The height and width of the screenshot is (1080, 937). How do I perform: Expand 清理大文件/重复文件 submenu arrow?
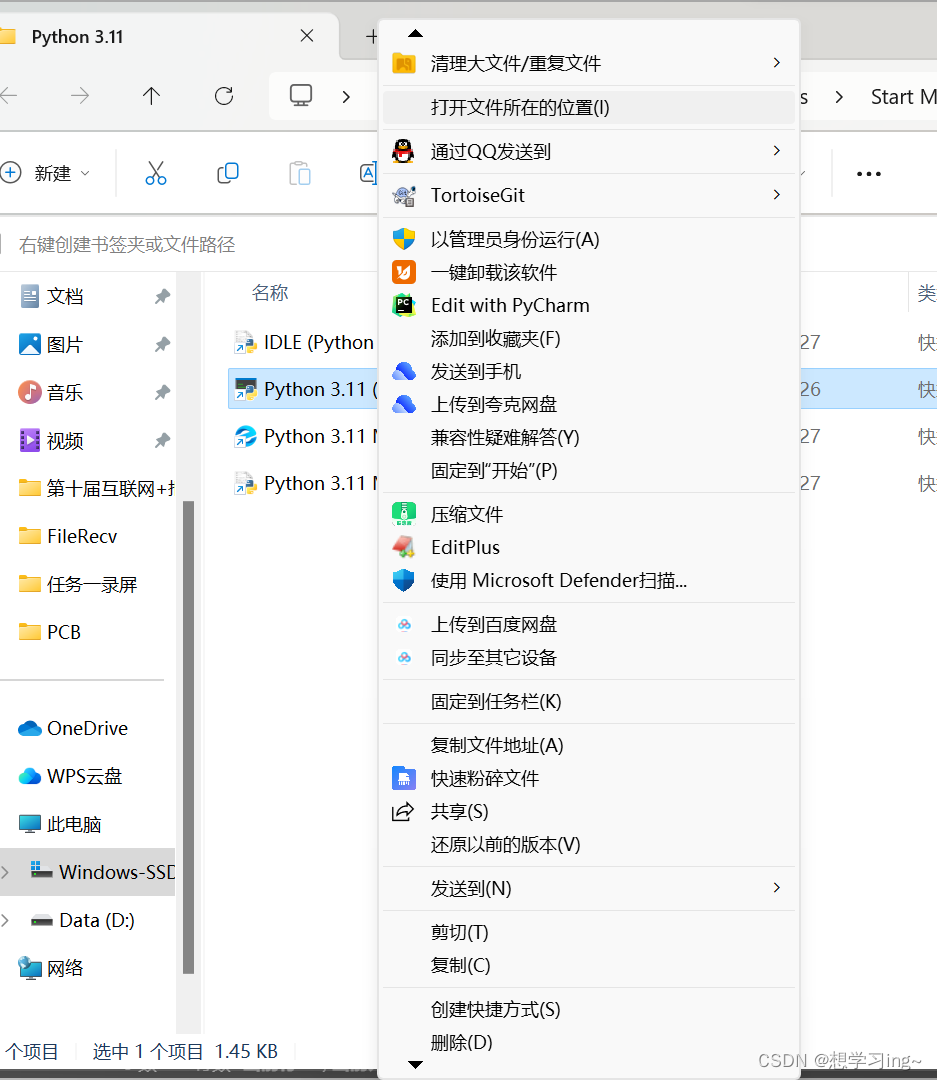tap(777, 63)
